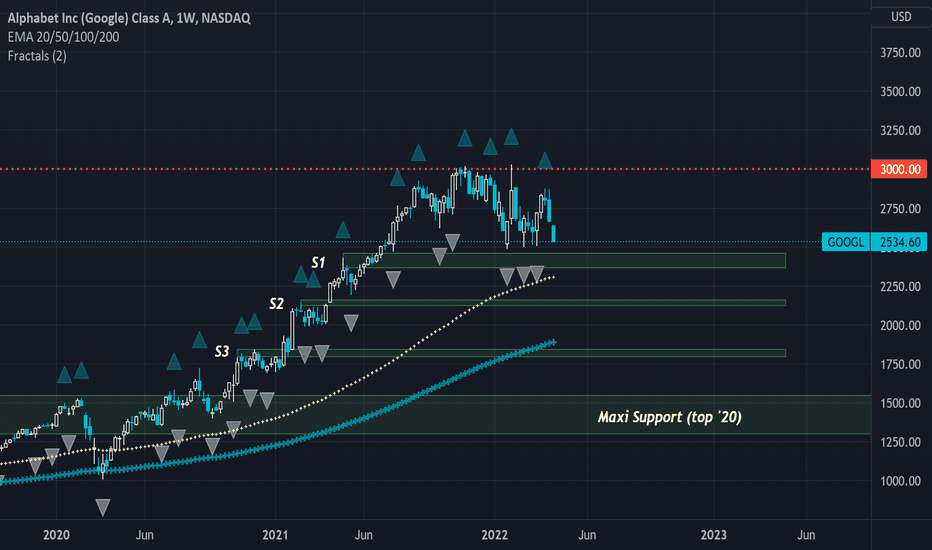
Task: Click the gray down fractal below the March 2020 low
Action: coord(103,507)
